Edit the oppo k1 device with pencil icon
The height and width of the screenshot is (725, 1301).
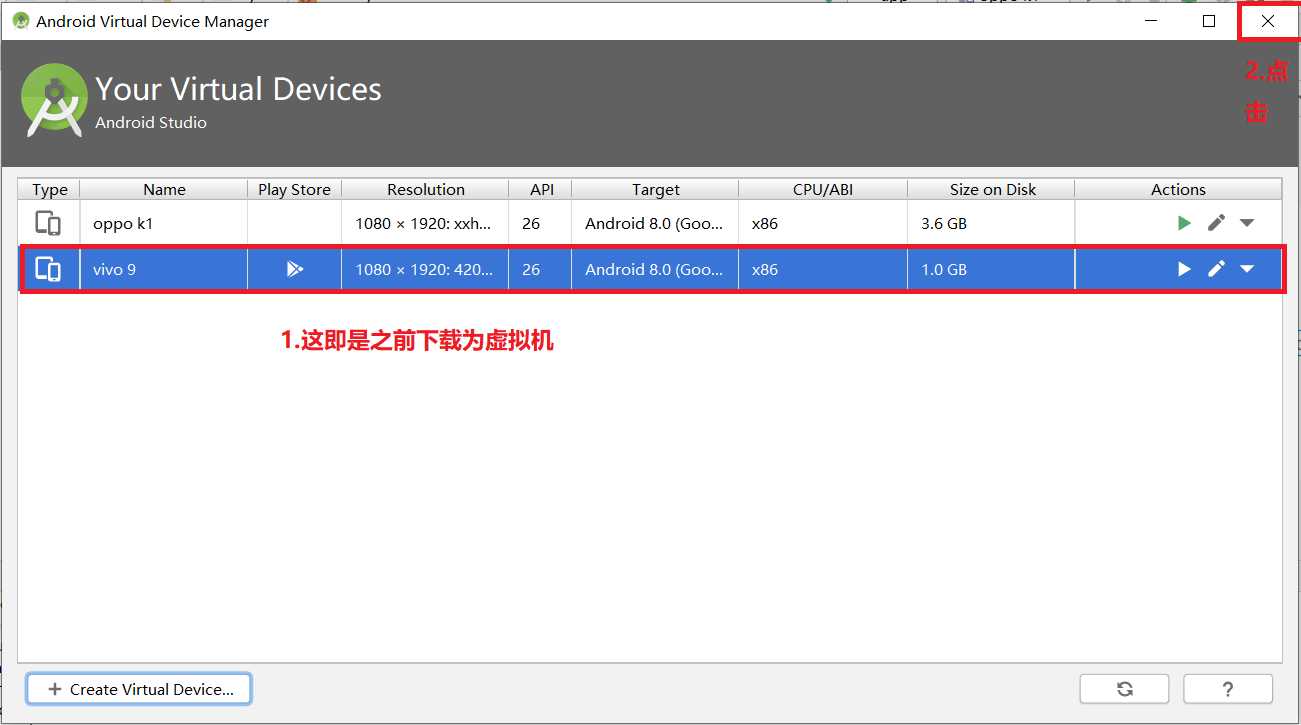coord(1216,223)
